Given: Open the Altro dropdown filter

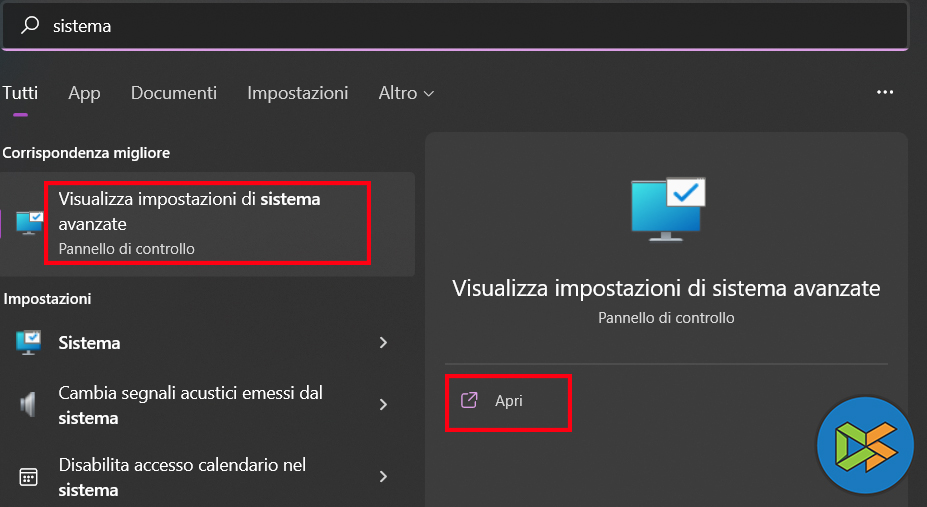Looking at the screenshot, I should [x=406, y=93].
